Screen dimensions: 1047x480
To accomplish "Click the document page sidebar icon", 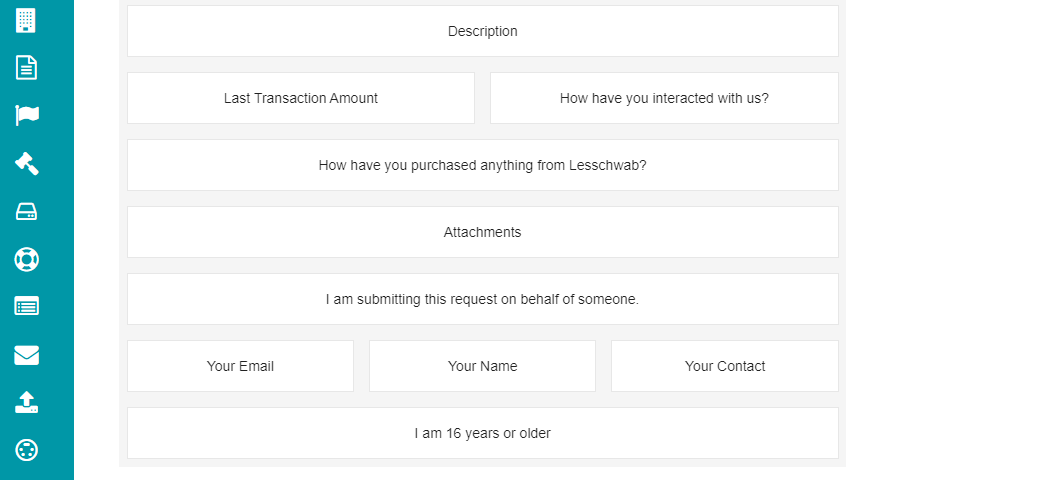I will point(26,67).
